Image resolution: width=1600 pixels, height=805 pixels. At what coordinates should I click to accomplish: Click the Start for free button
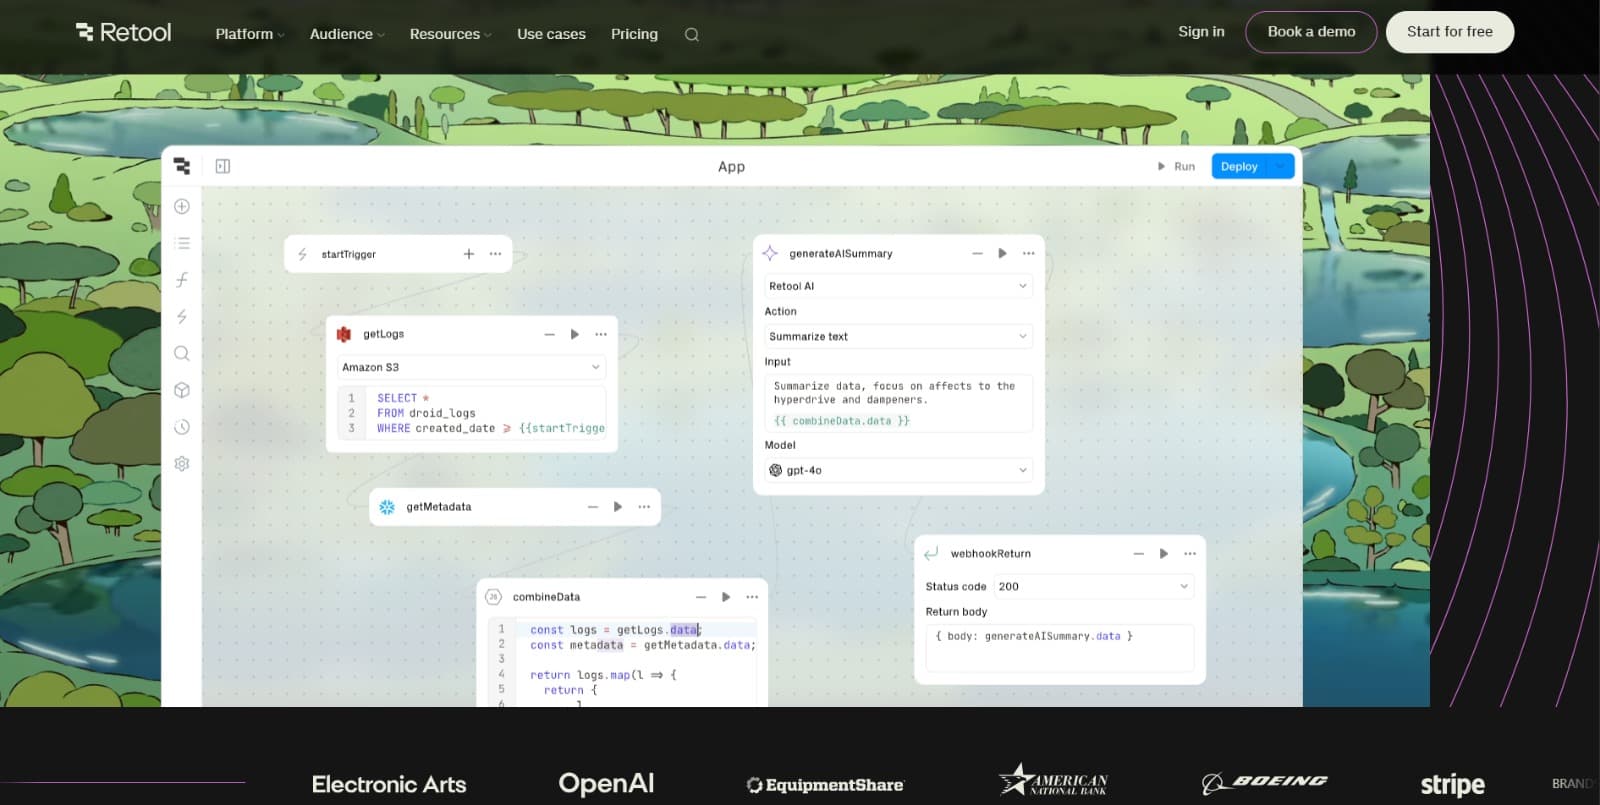click(x=1449, y=32)
